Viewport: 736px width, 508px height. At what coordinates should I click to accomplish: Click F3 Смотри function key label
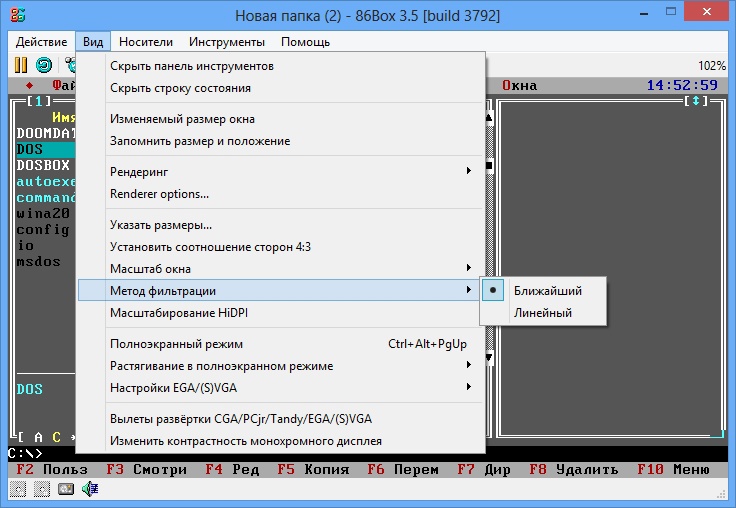(x=146, y=470)
